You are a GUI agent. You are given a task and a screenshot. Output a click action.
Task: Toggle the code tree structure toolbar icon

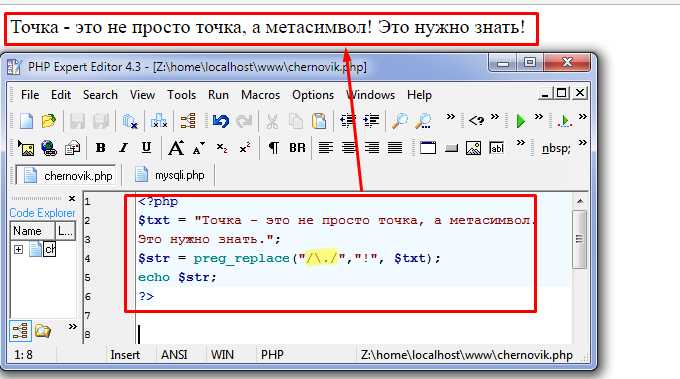point(188,121)
